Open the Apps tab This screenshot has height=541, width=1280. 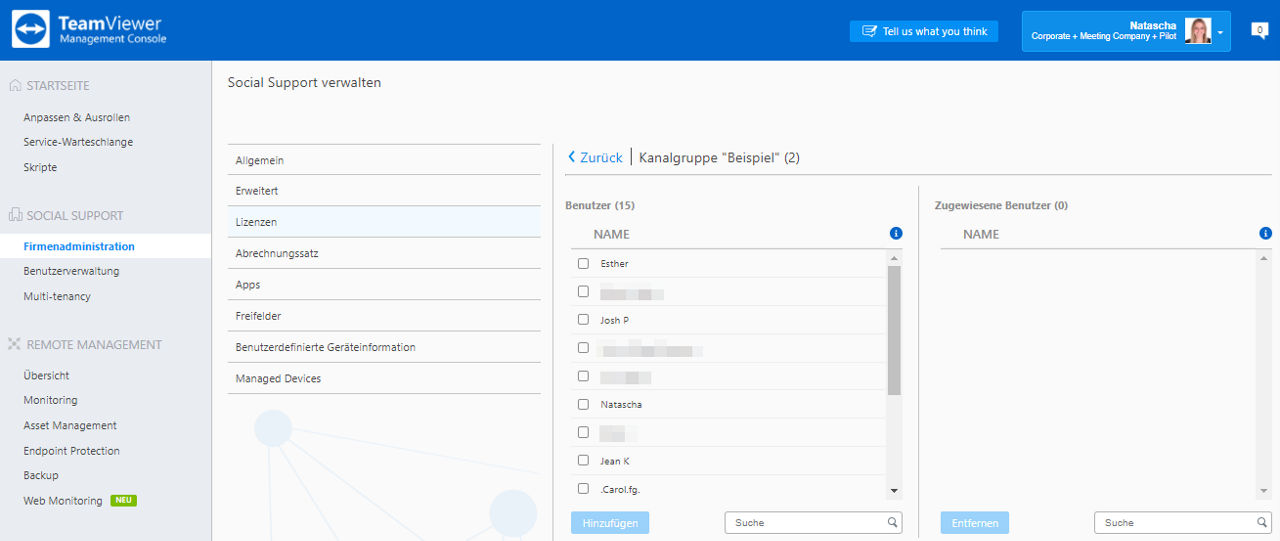tap(384, 284)
